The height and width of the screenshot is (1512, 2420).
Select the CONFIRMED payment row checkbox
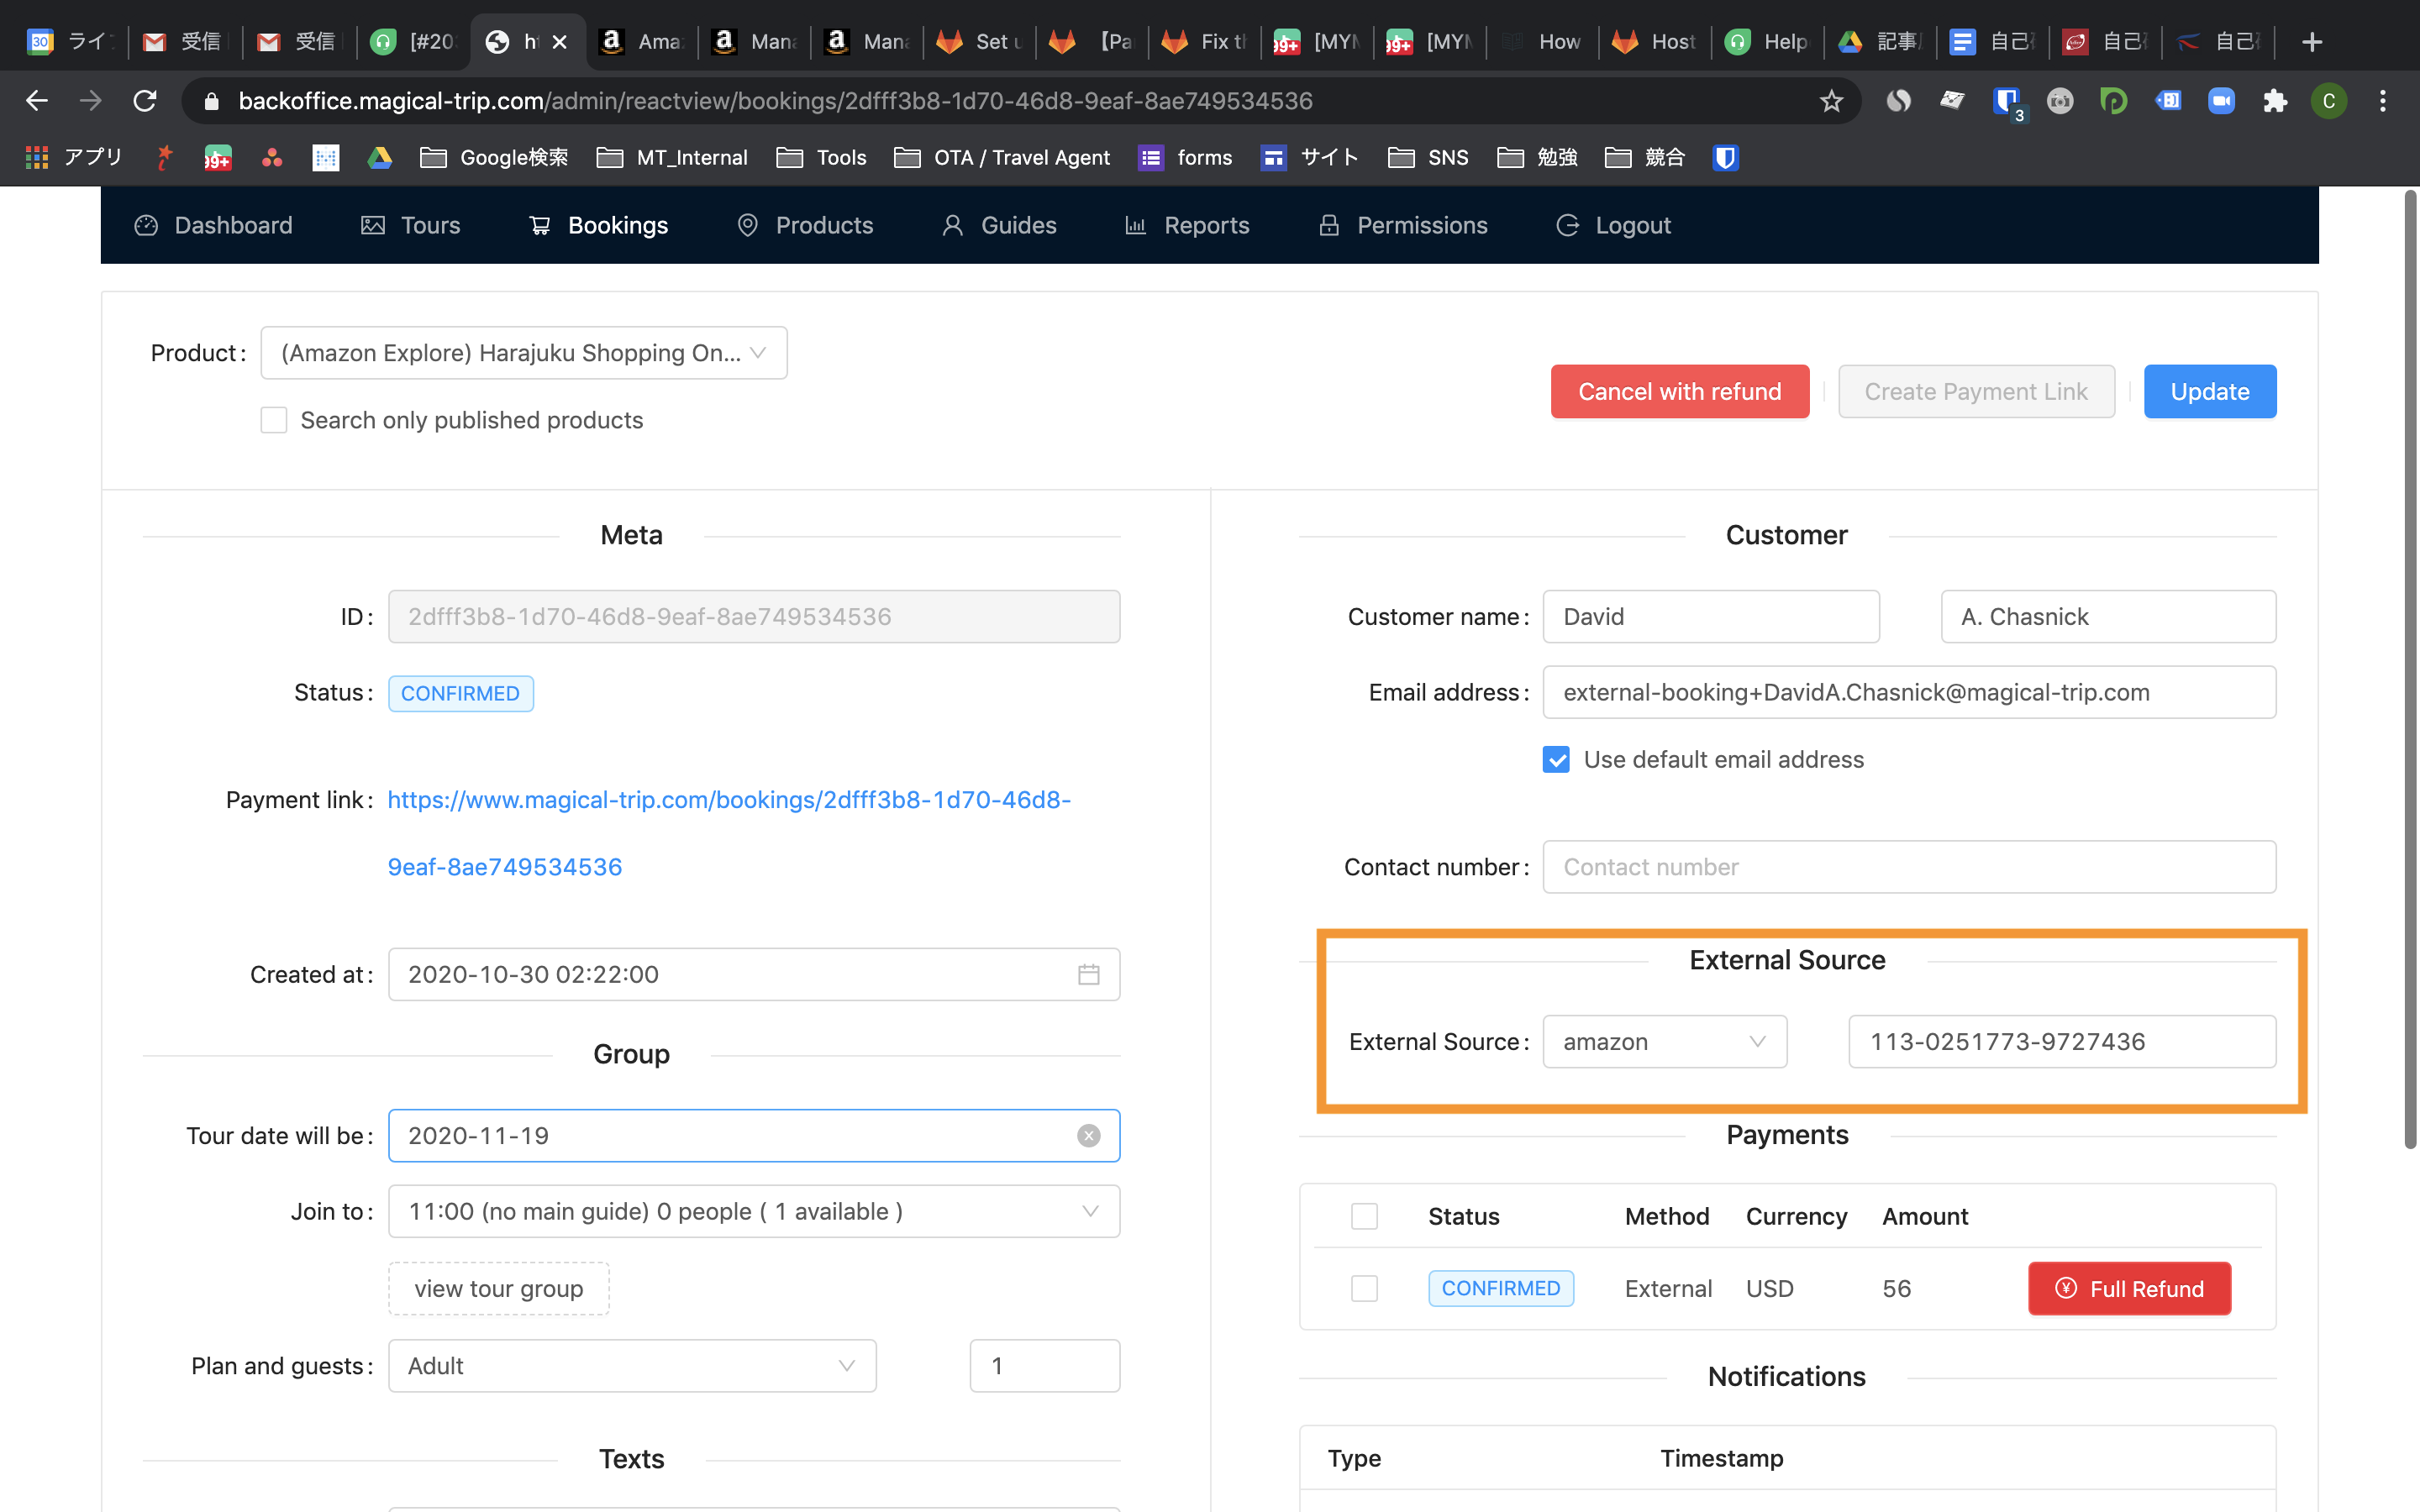coord(1364,1288)
